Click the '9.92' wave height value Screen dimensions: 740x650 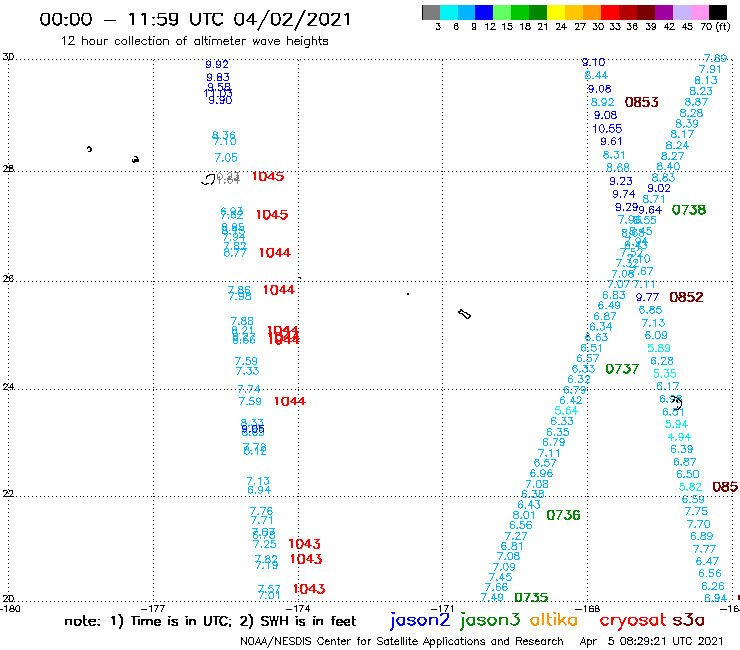click(x=217, y=64)
